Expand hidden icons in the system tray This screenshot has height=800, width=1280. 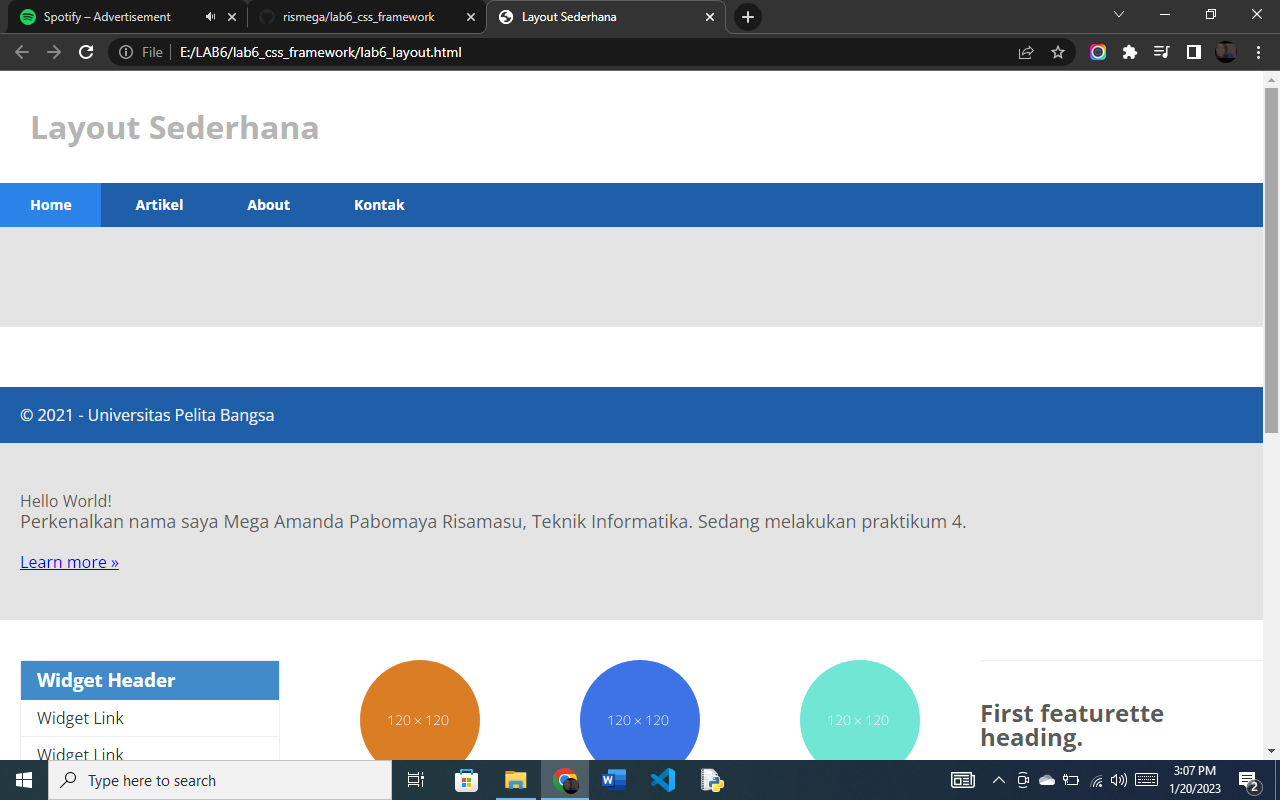coord(998,780)
